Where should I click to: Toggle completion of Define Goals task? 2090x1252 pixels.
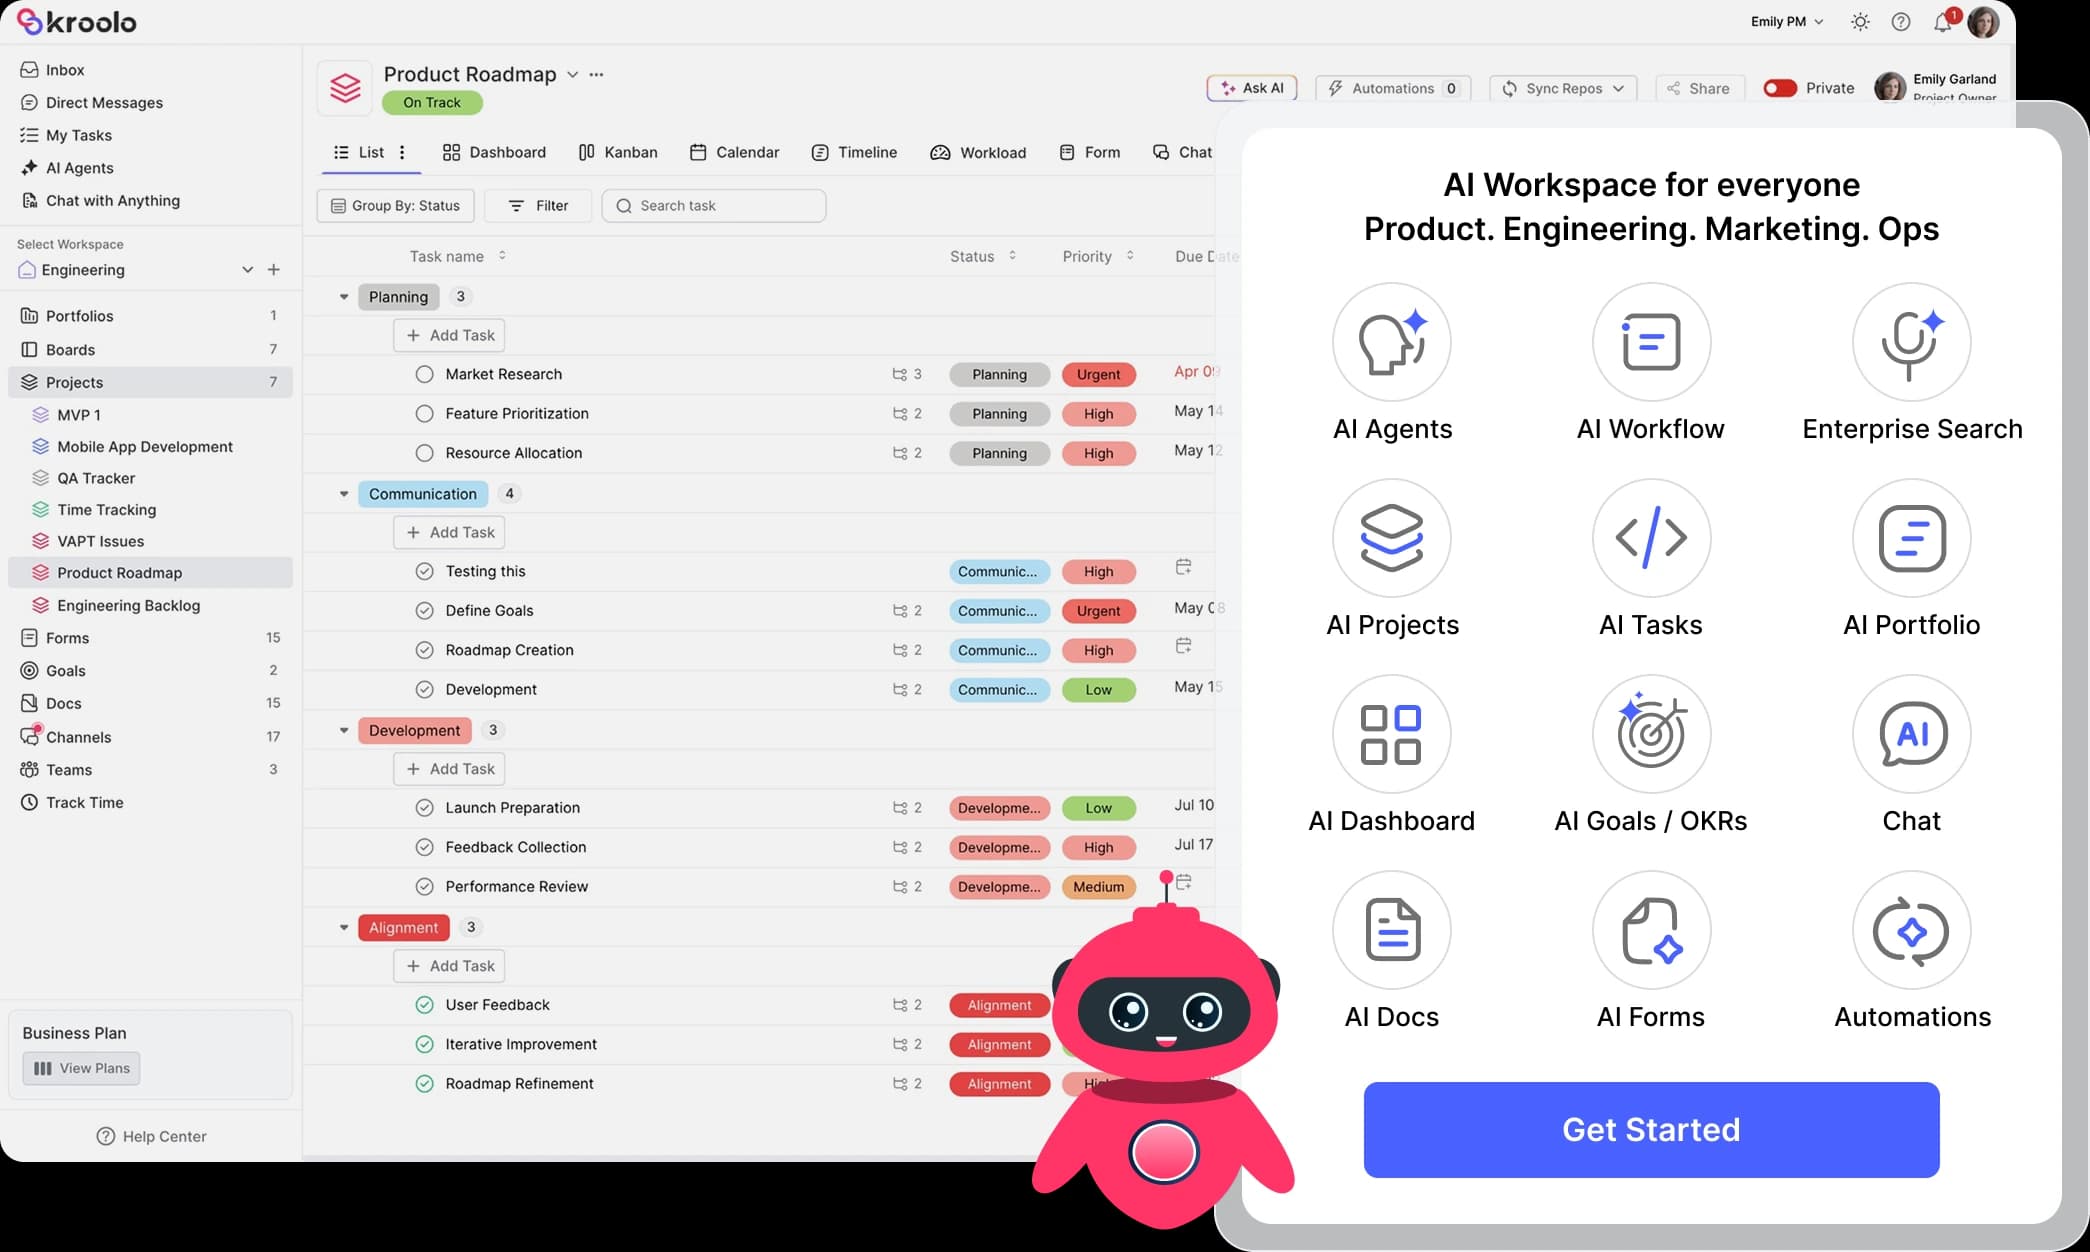tap(424, 610)
